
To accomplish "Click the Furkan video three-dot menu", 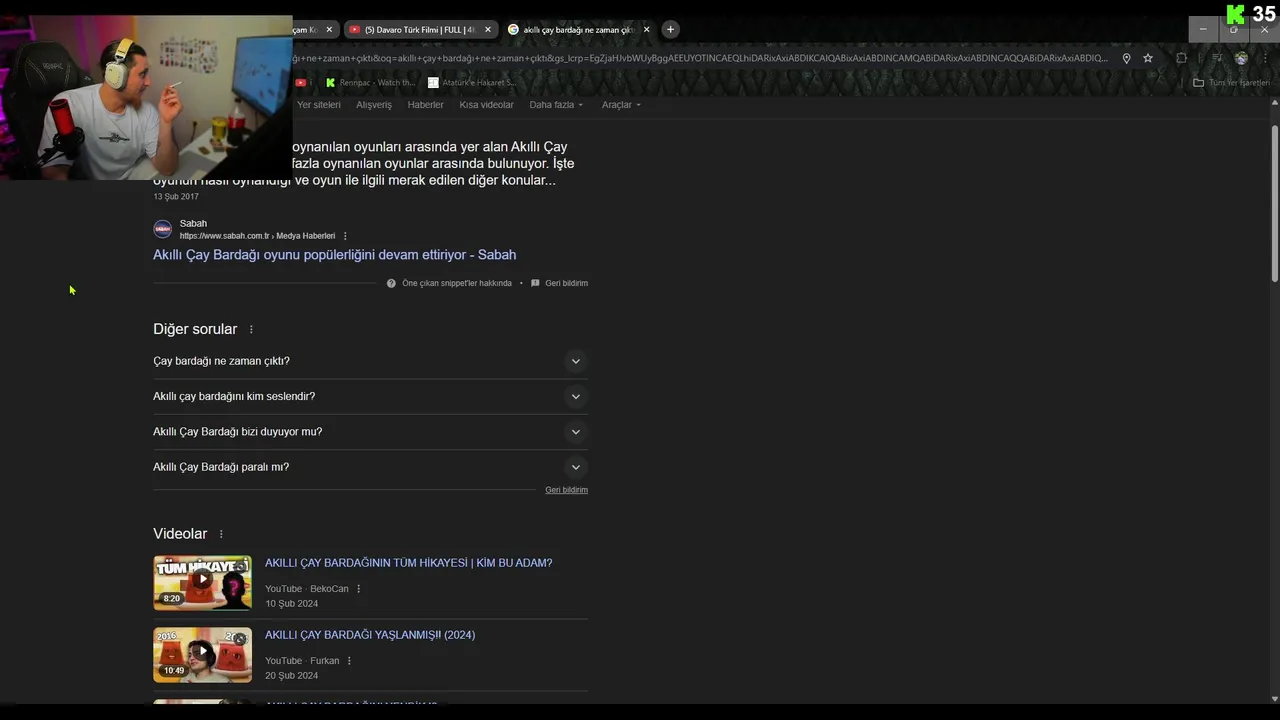I will point(349,661).
